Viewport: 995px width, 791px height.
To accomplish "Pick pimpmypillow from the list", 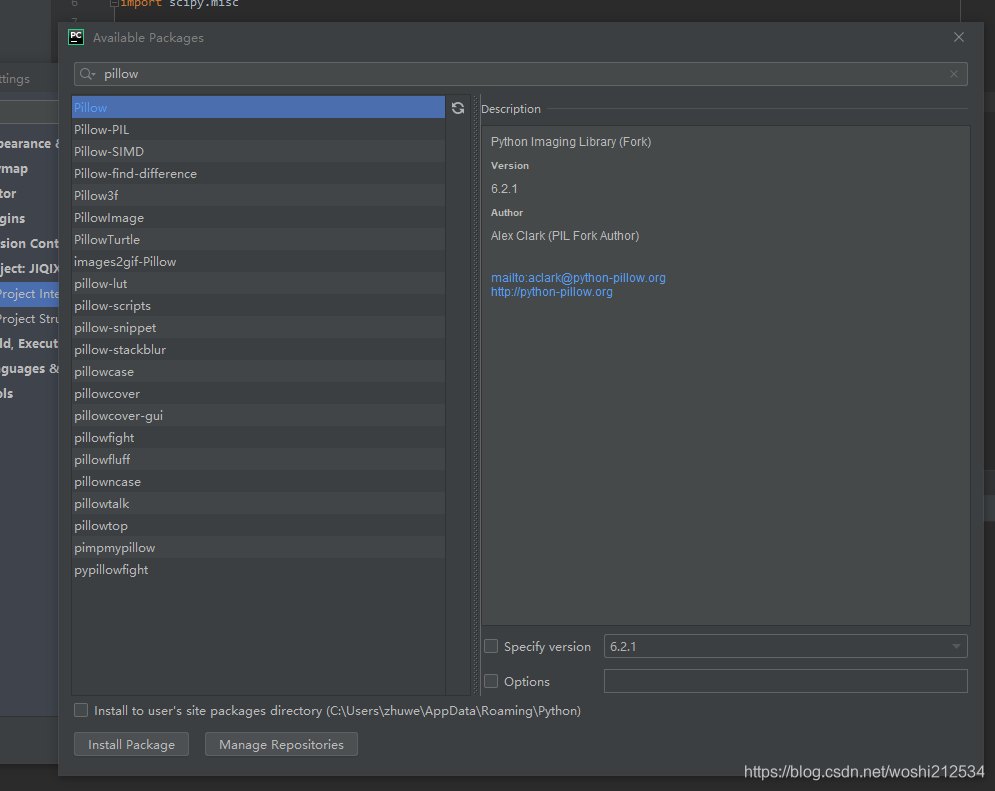I will [258, 547].
